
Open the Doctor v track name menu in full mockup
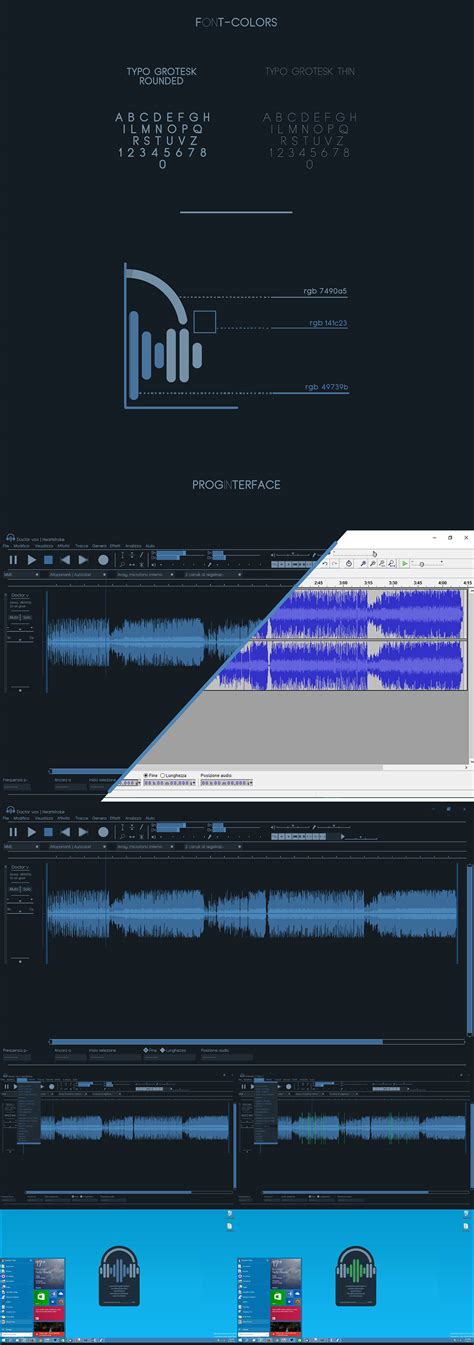tap(21, 866)
